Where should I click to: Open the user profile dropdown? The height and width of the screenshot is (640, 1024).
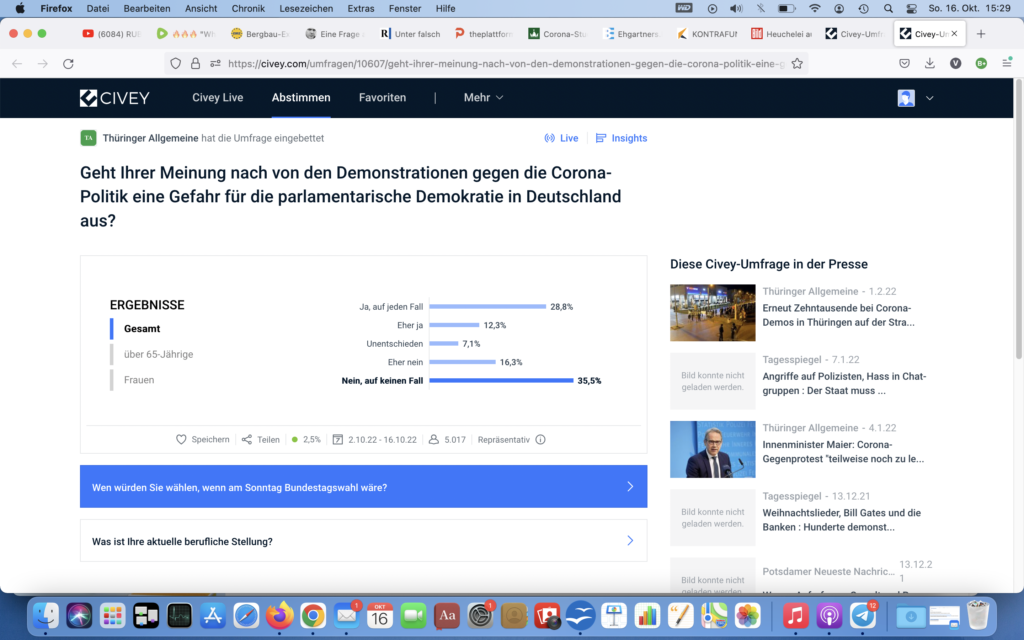[917, 98]
